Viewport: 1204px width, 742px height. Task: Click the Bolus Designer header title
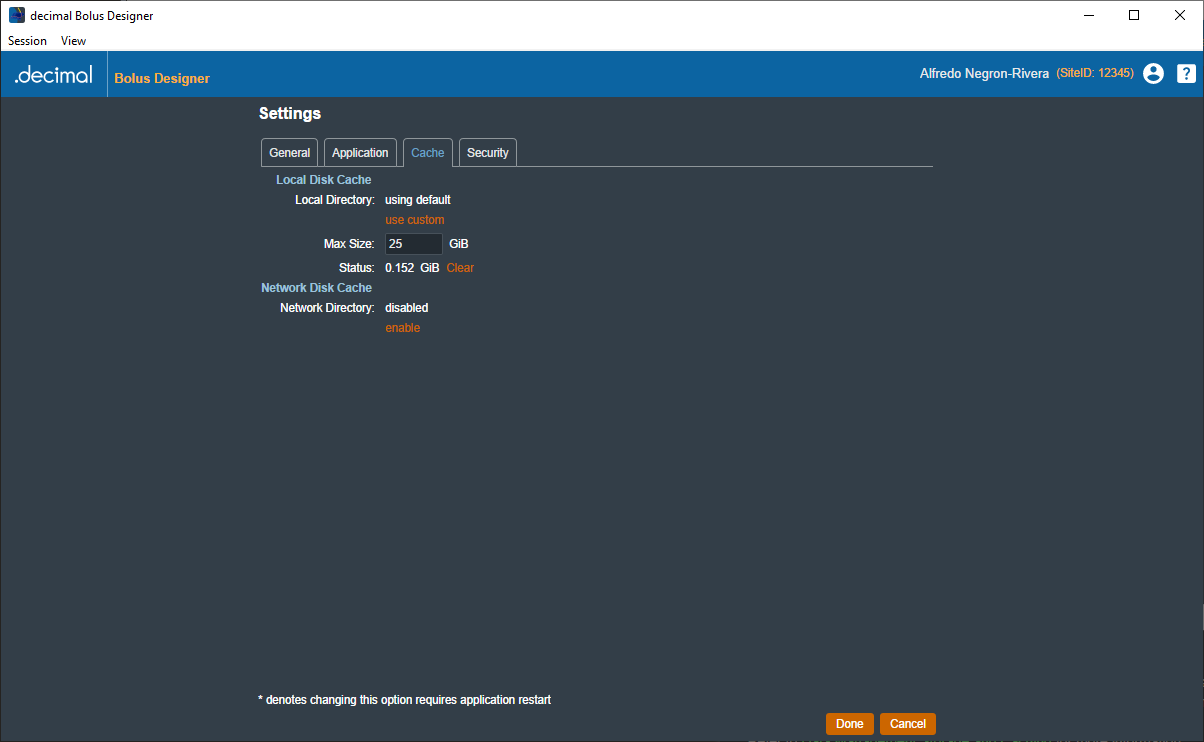[162, 78]
